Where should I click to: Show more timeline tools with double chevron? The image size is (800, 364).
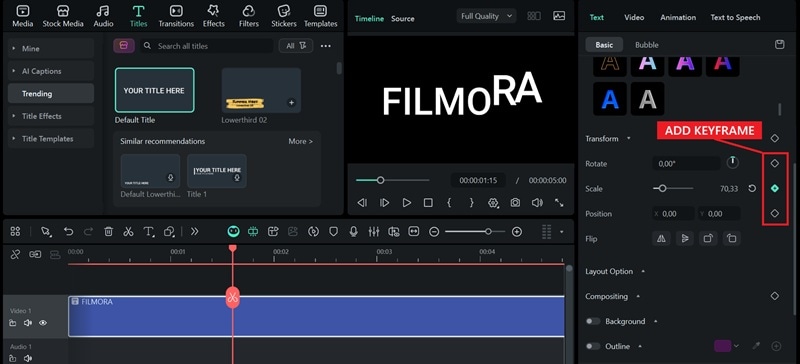(194, 232)
